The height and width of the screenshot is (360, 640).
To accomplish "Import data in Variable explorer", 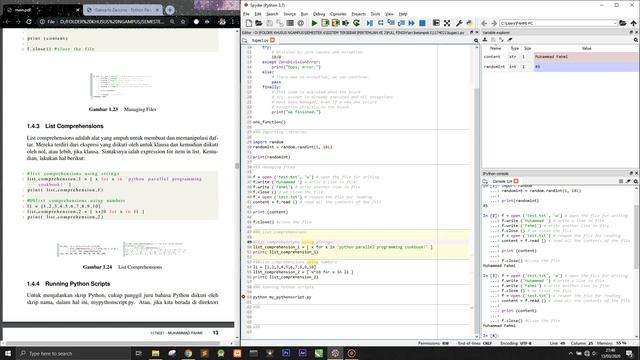I will [x=485, y=40].
